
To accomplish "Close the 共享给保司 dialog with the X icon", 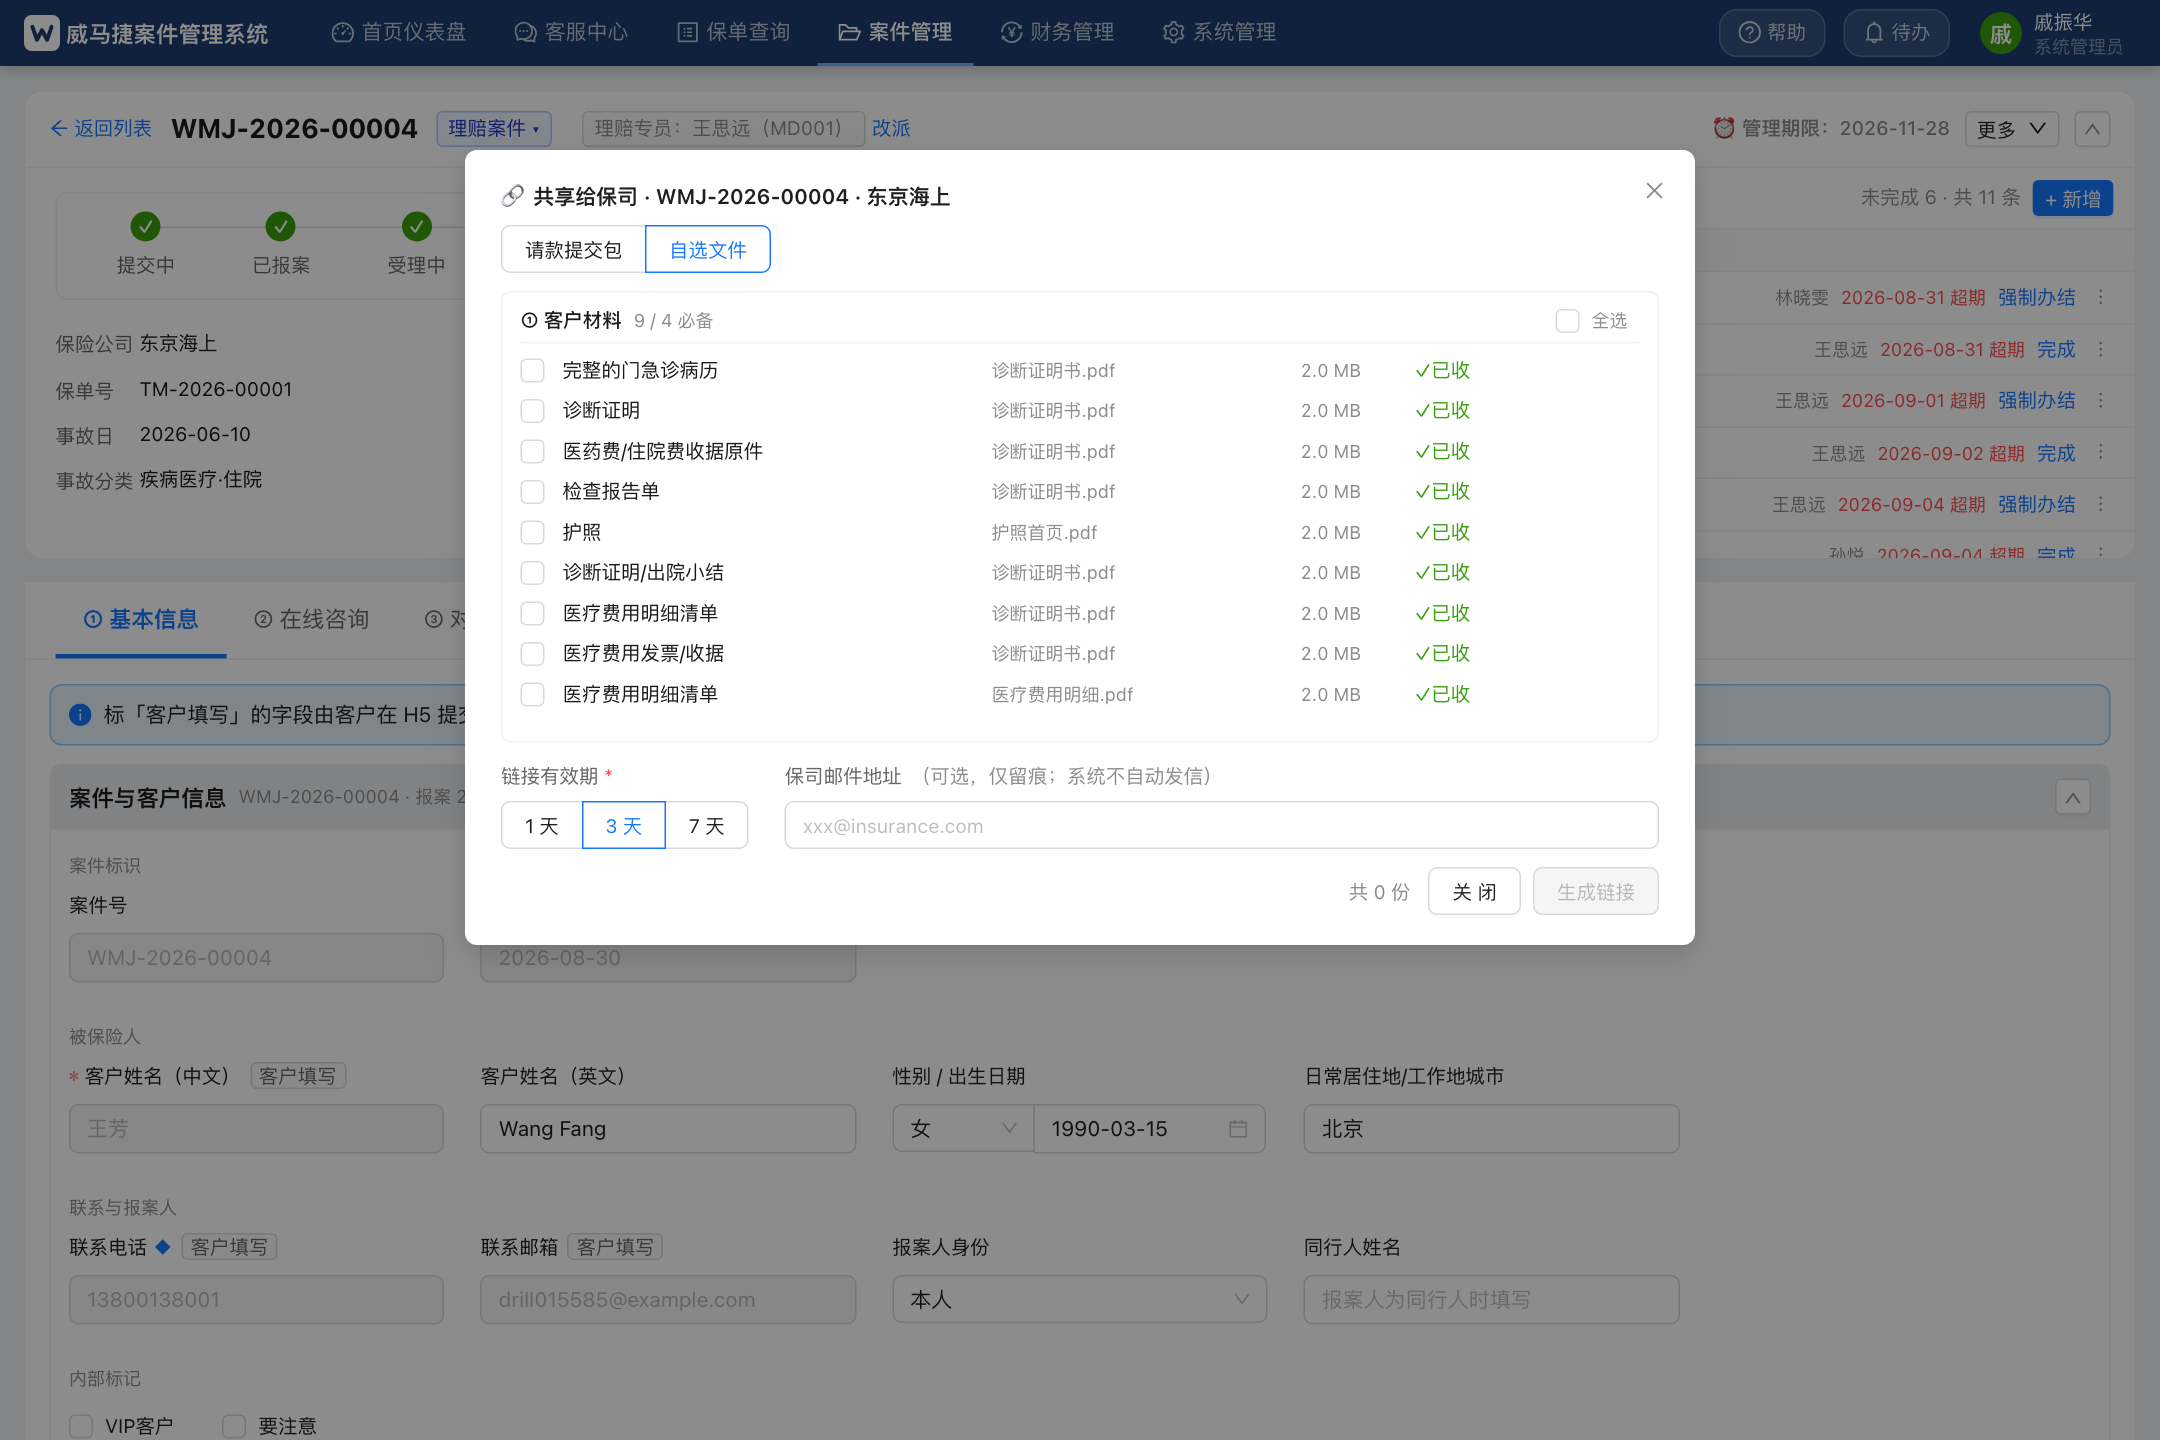I will 1654,191.
